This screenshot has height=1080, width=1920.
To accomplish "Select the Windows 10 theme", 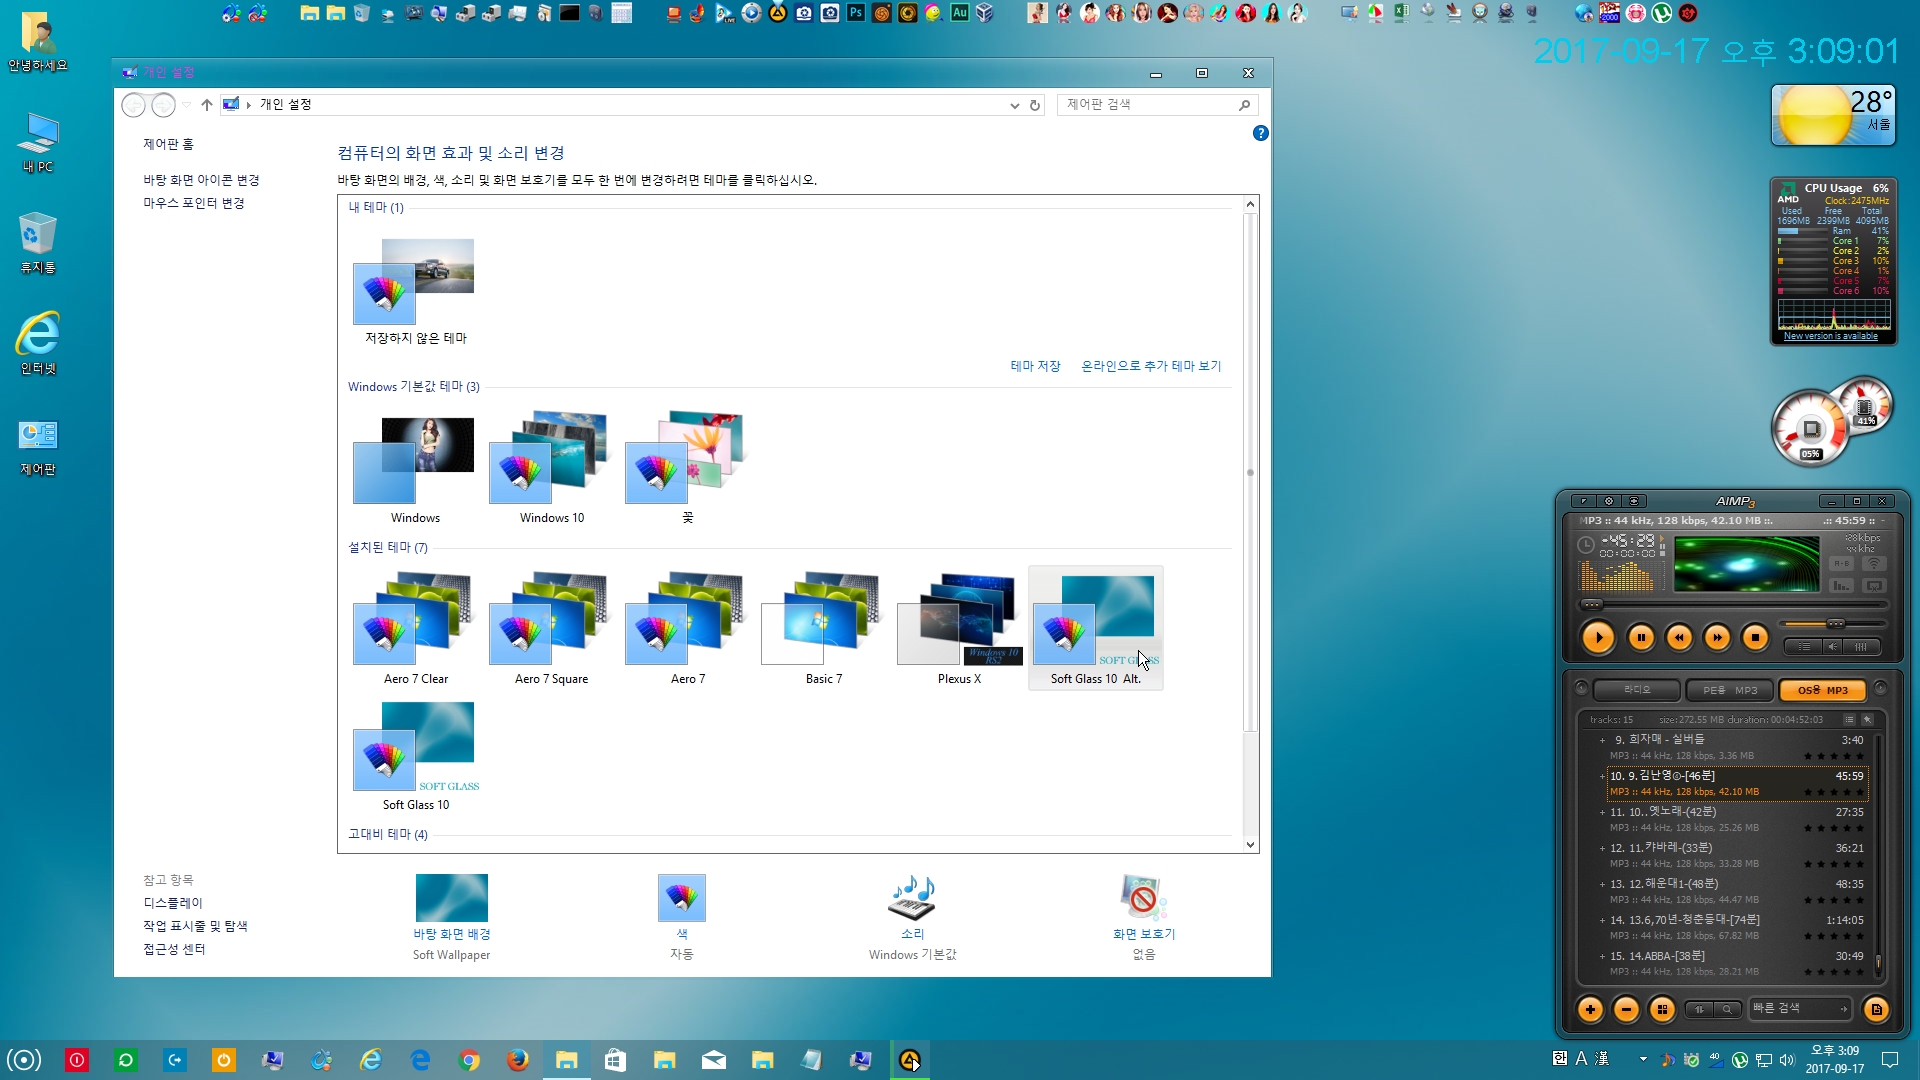I will click(x=551, y=462).
